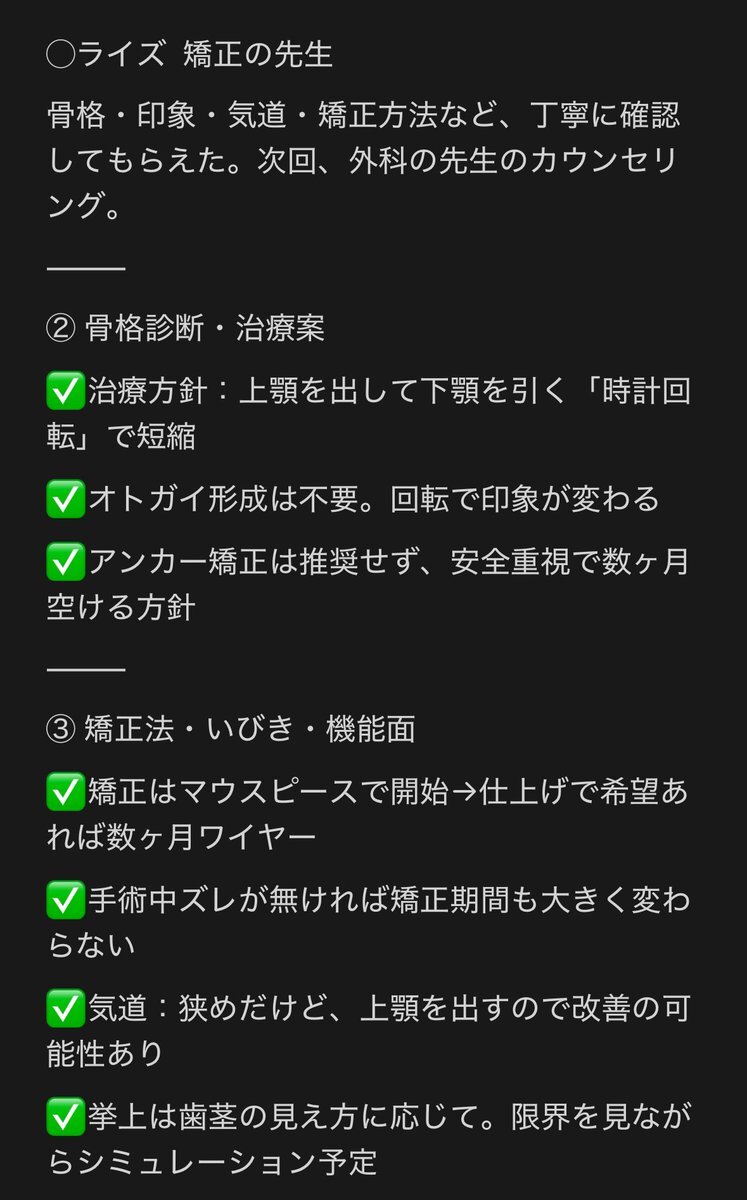Click the green checkmark beside 挙上は歯茎
747x1200 pixels.
click(64, 1116)
